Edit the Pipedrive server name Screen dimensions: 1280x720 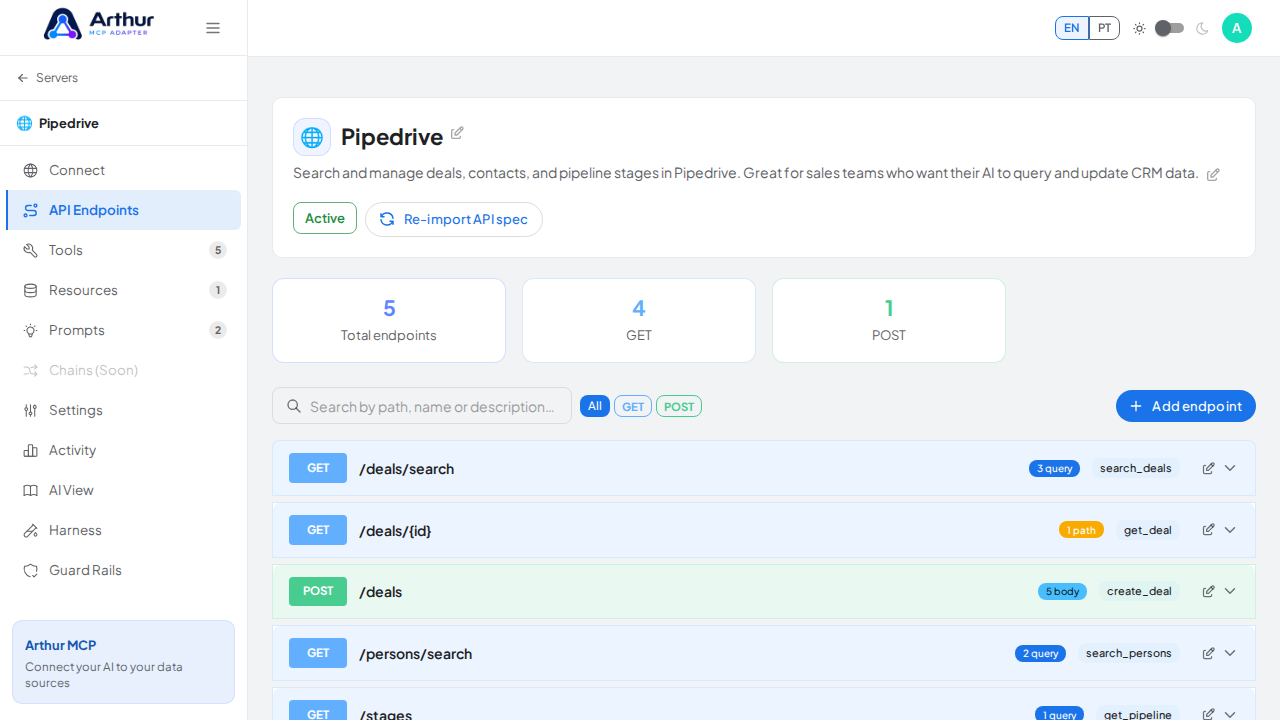457,133
